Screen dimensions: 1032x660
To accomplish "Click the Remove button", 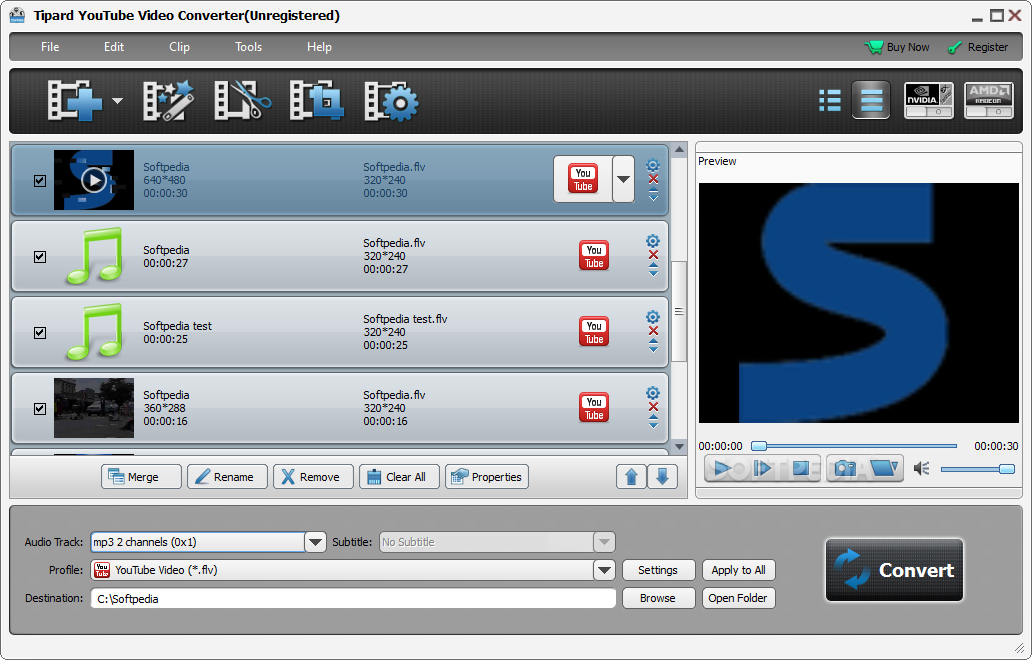I will [313, 476].
